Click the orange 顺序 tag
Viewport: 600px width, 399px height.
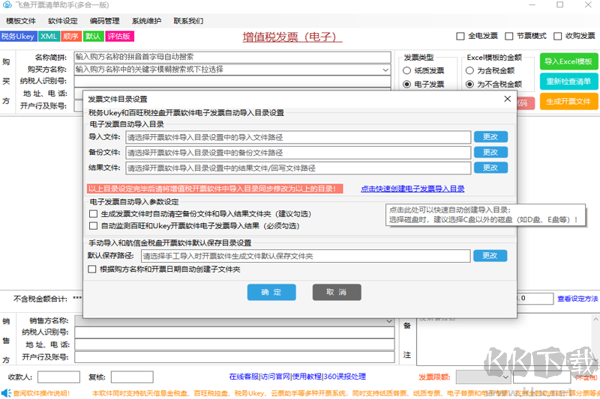[71, 36]
